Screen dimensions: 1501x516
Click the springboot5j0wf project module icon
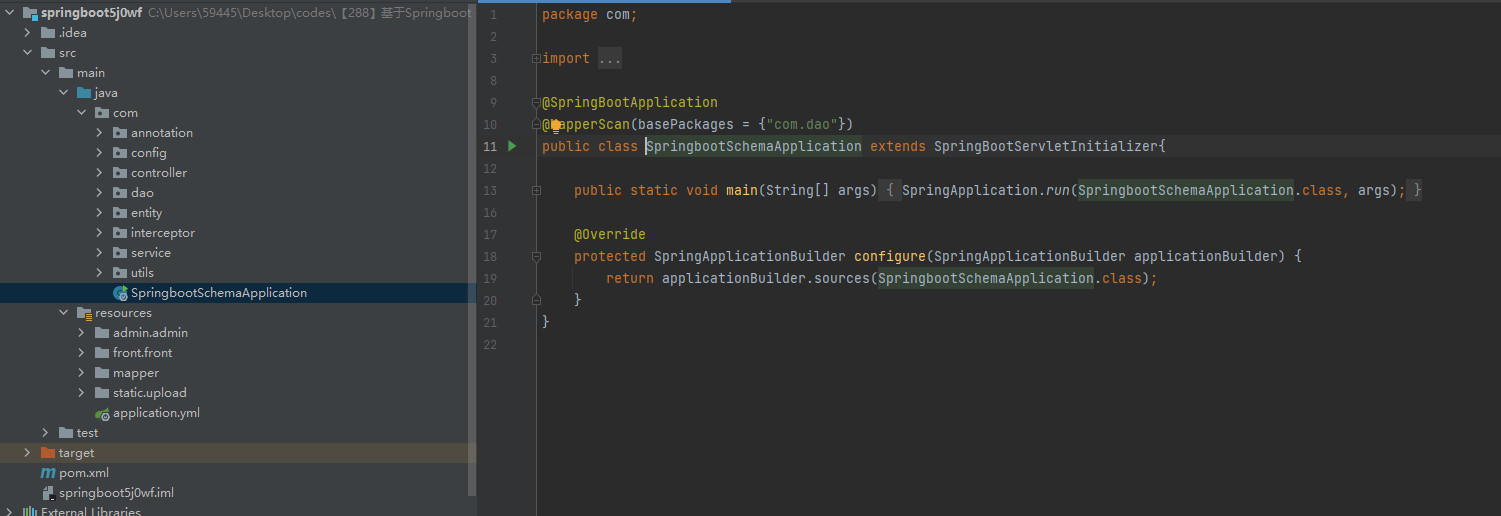(x=30, y=13)
